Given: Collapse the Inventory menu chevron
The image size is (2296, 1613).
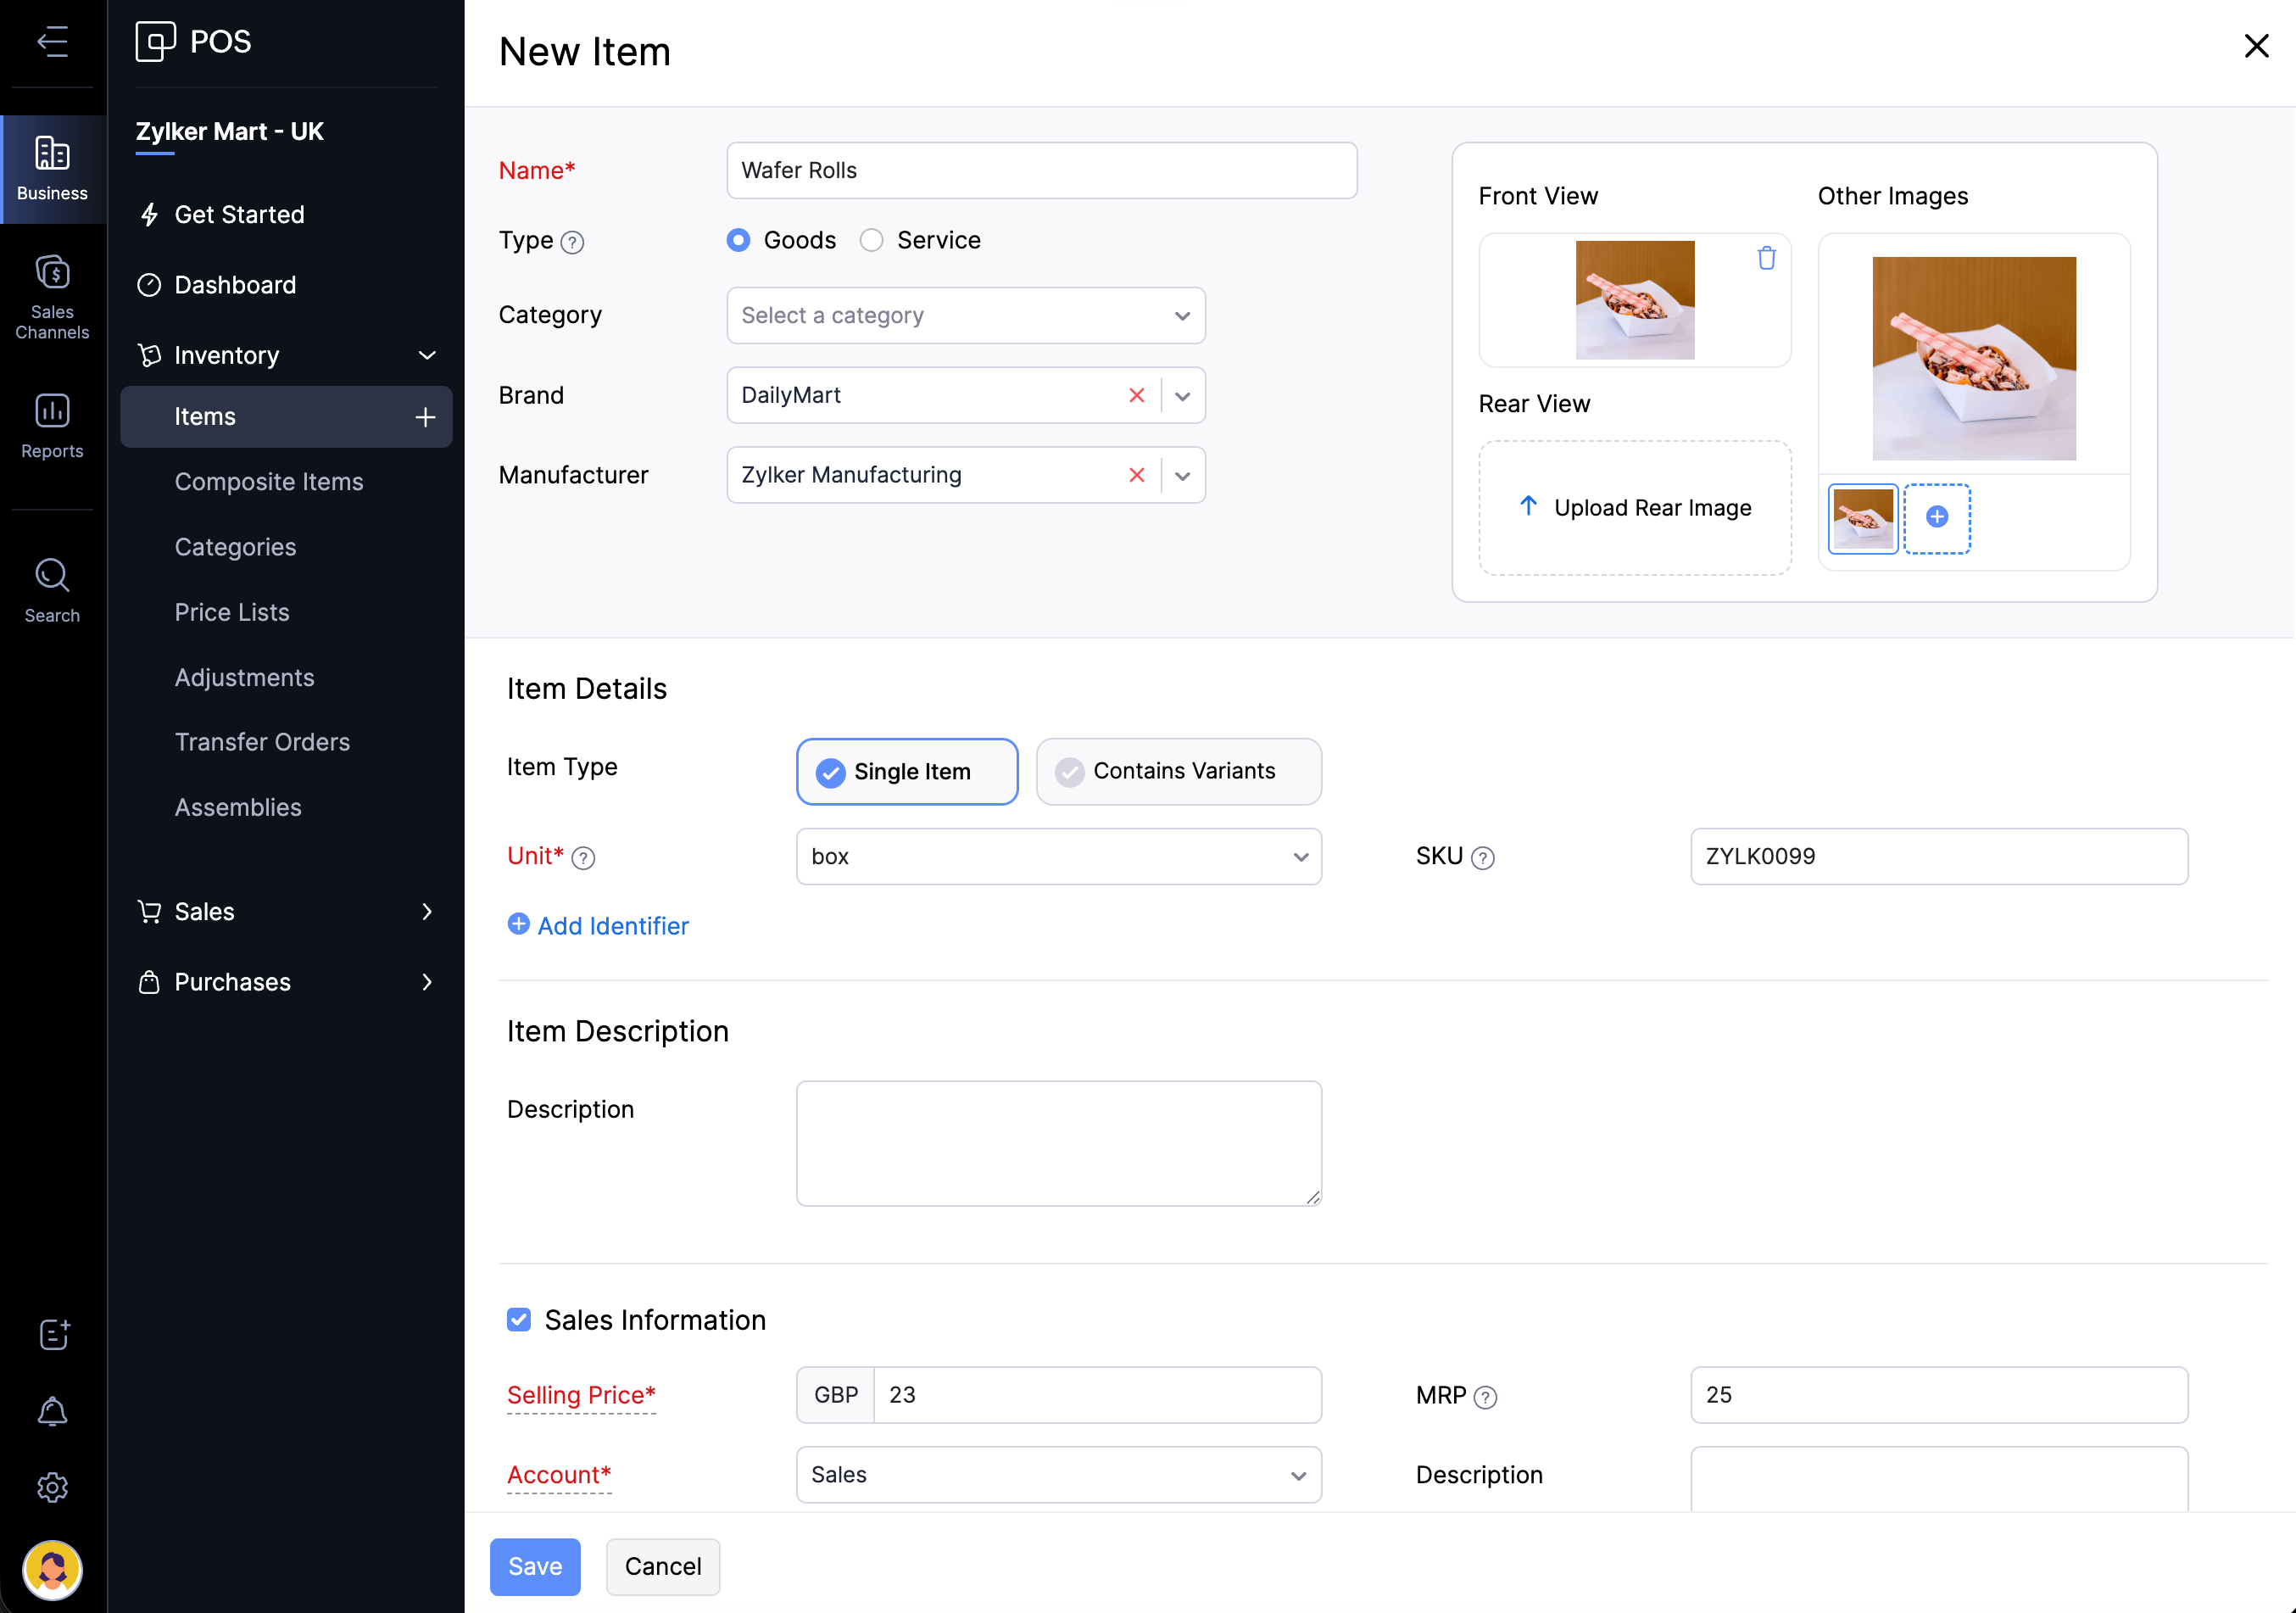Looking at the screenshot, I should pos(427,355).
